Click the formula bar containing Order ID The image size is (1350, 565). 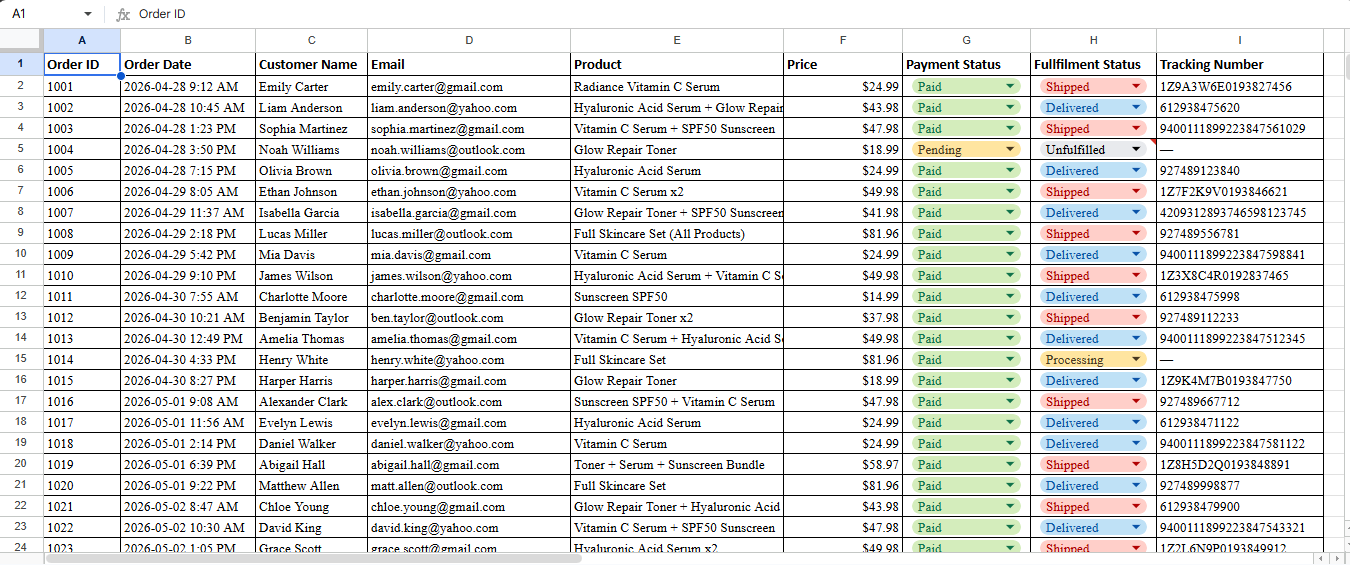coord(740,14)
